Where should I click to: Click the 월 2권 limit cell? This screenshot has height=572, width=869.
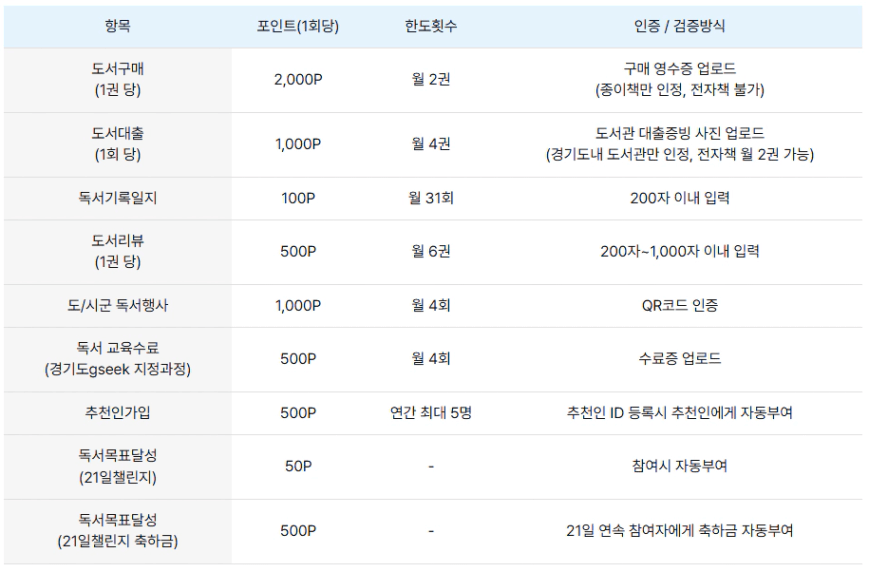click(x=430, y=80)
